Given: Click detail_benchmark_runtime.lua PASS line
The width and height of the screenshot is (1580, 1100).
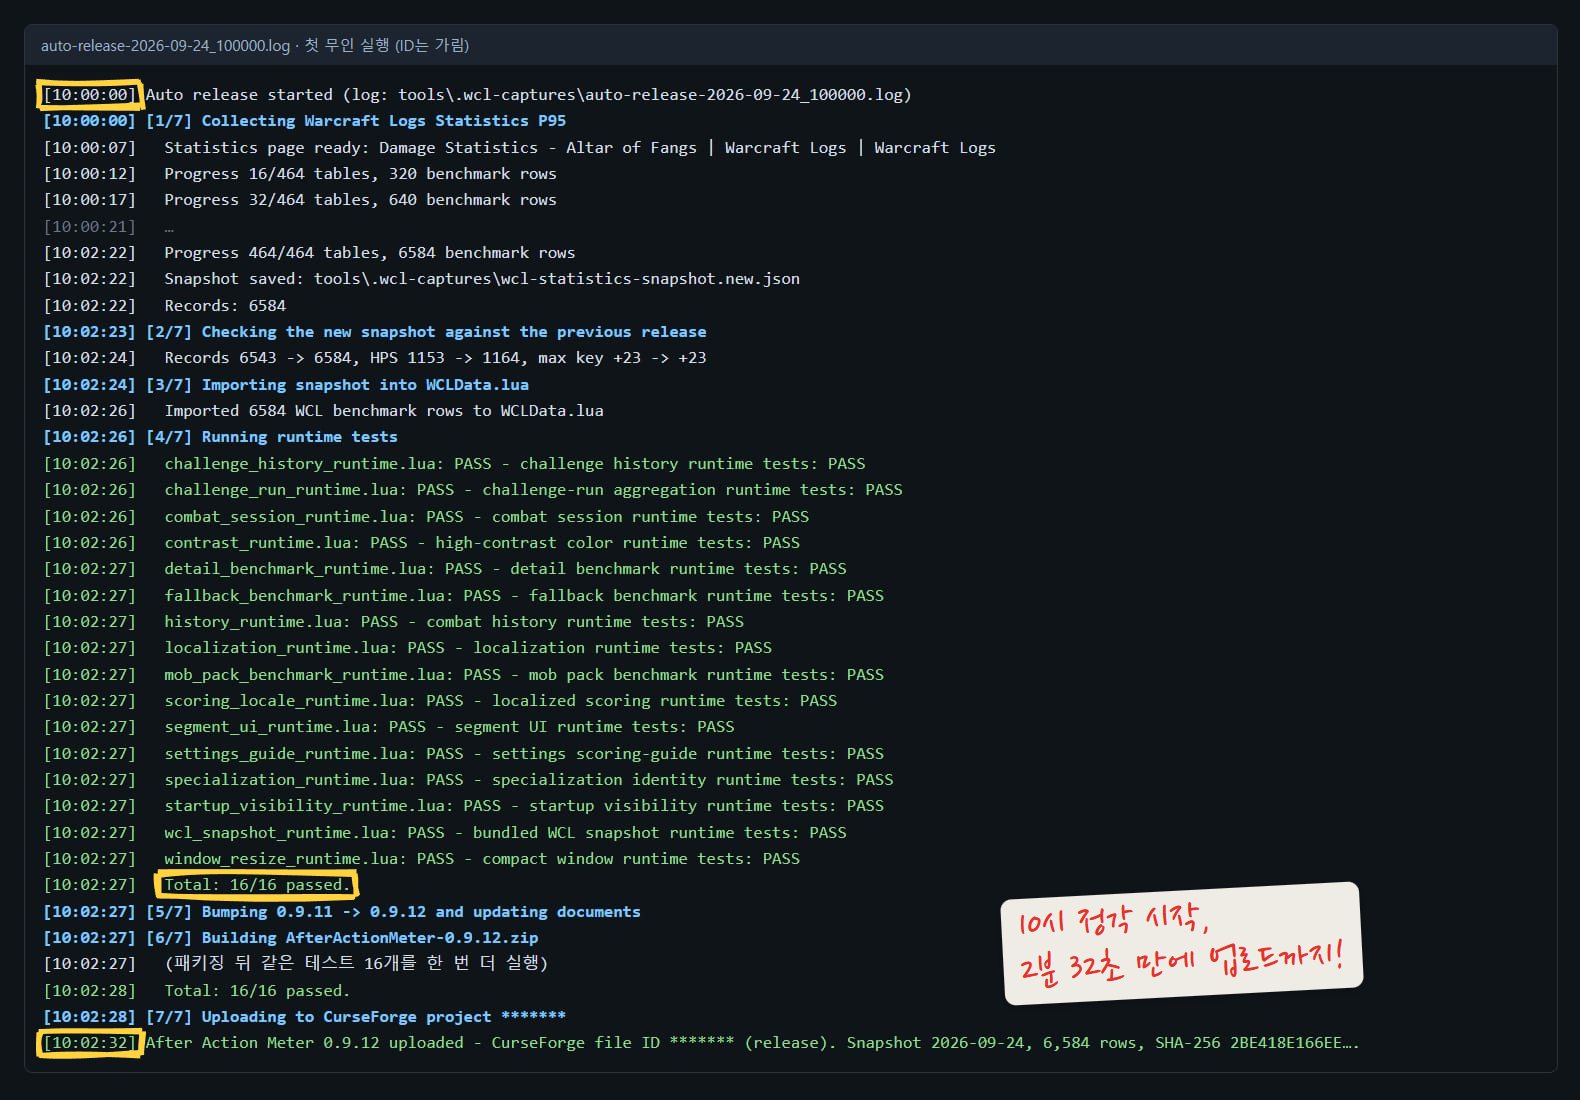Looking at the screenshot, I should click(x=445, y=569).
